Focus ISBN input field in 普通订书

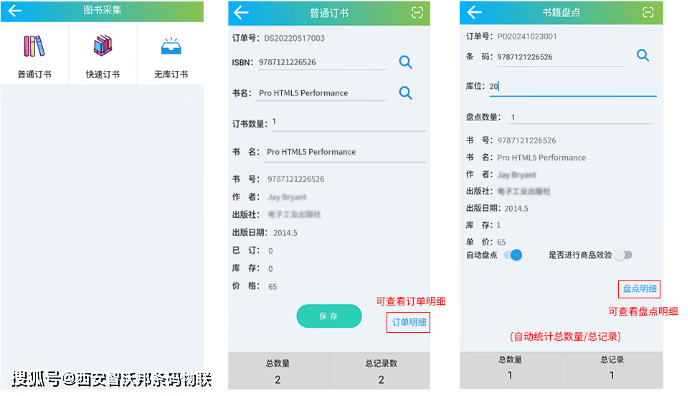pos(322,62)
